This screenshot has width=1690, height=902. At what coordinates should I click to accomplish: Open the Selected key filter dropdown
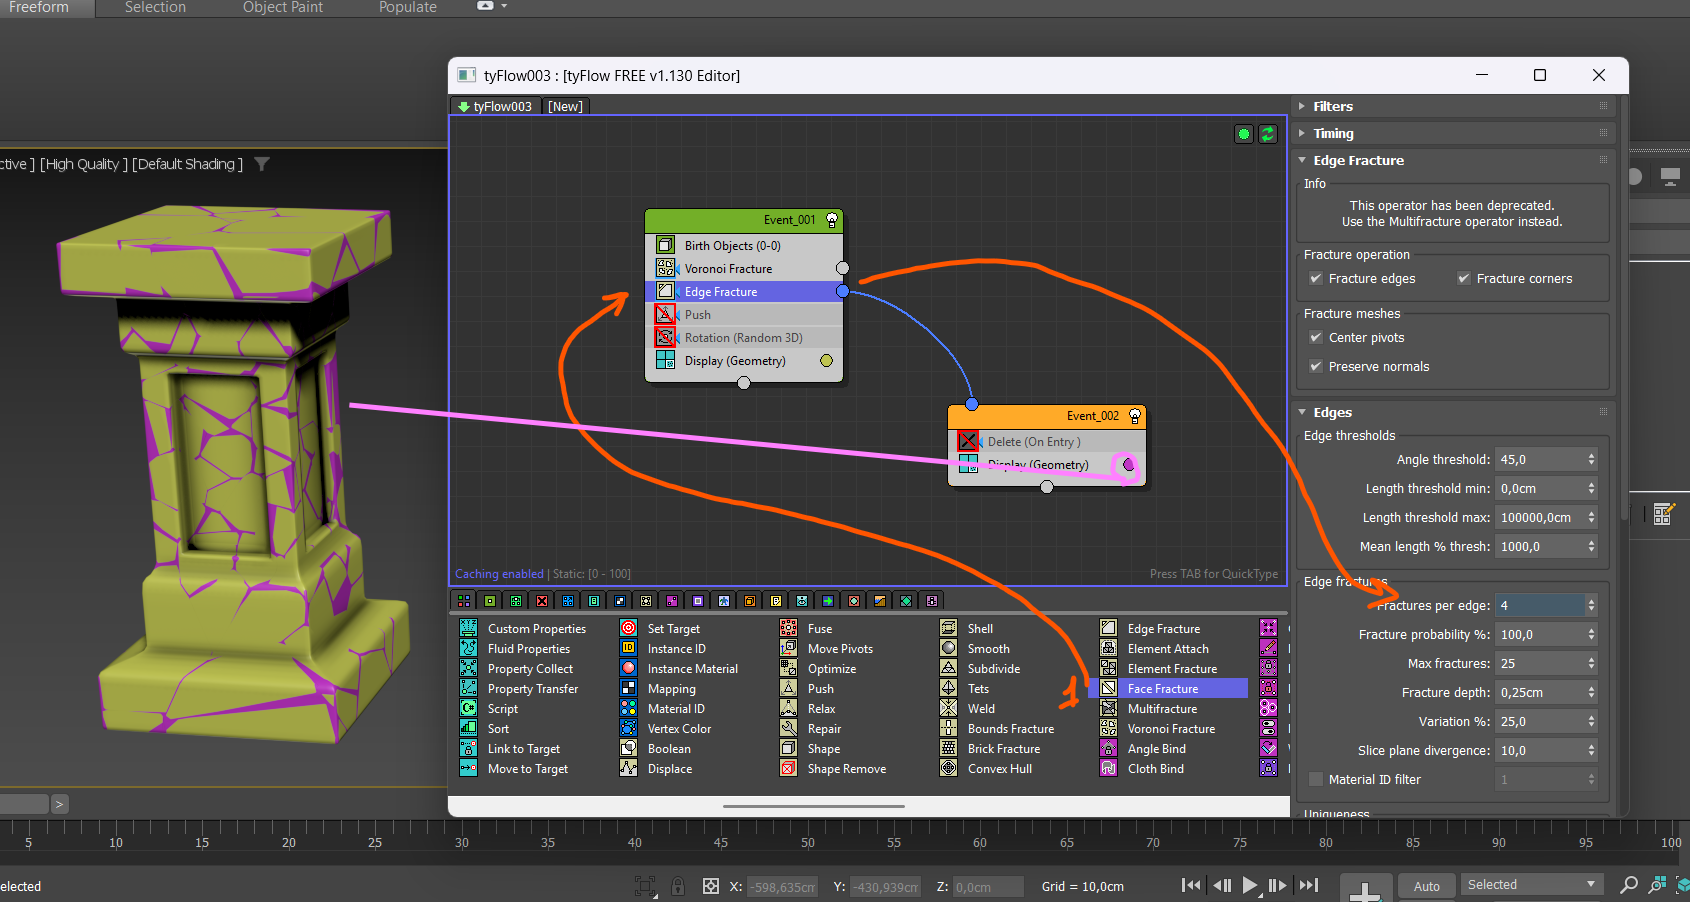(x=1530, y=885)
